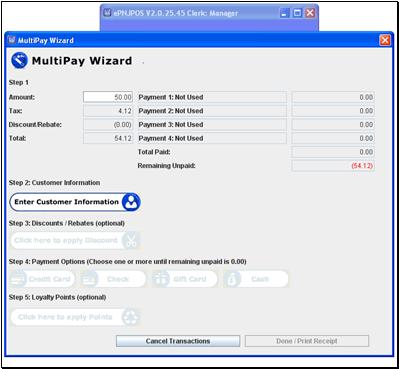Click the customer profile icon

point(131,202)
